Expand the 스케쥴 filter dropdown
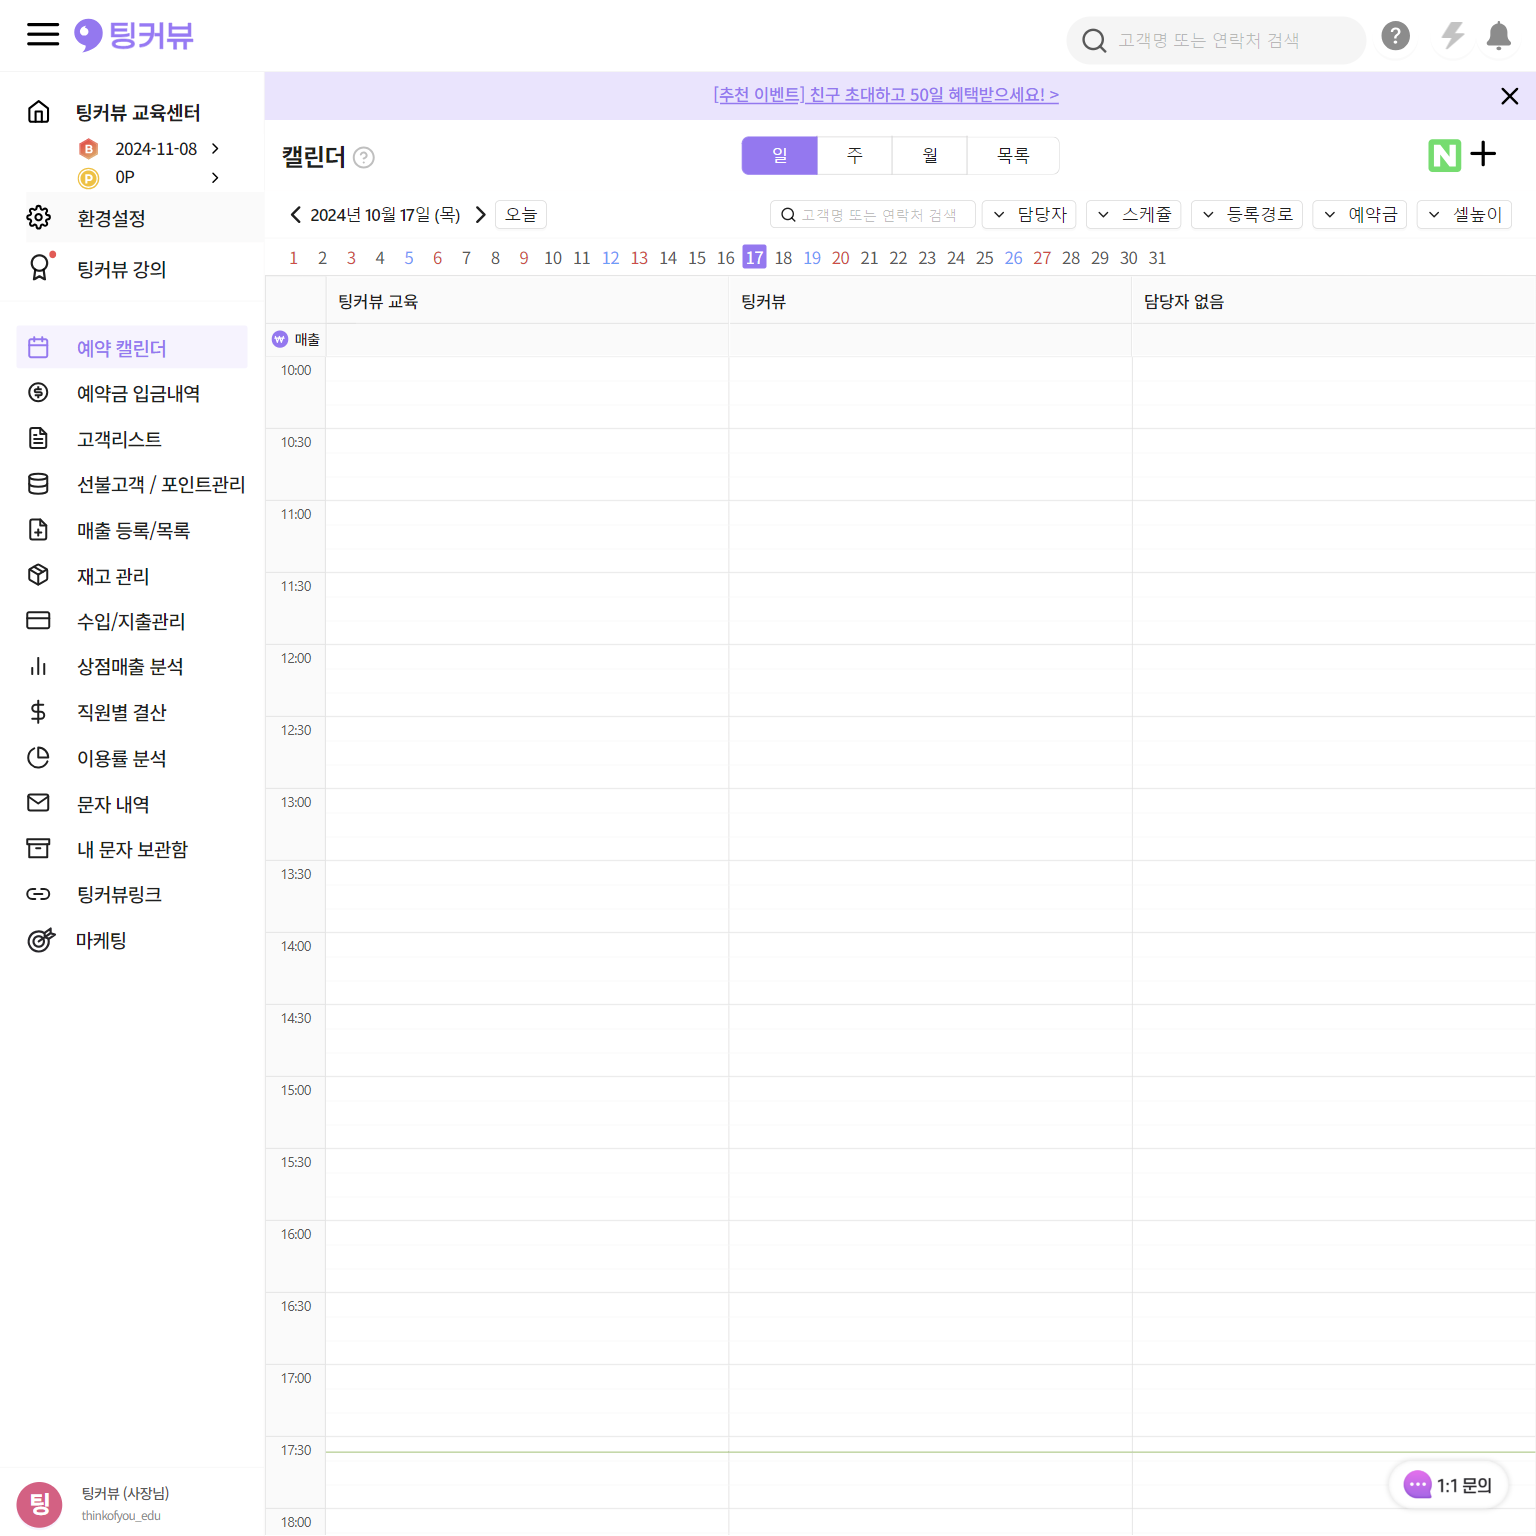1536x1536 pixels. [1134, 215]
